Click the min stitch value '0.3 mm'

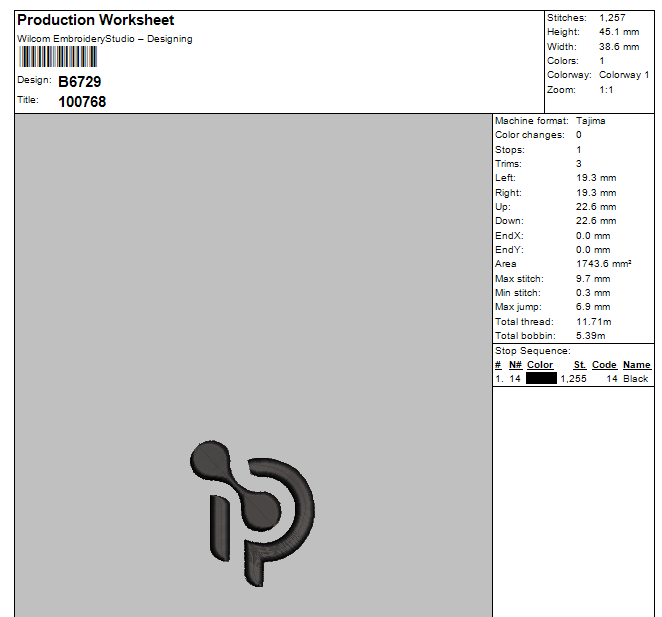pos(593,293)
